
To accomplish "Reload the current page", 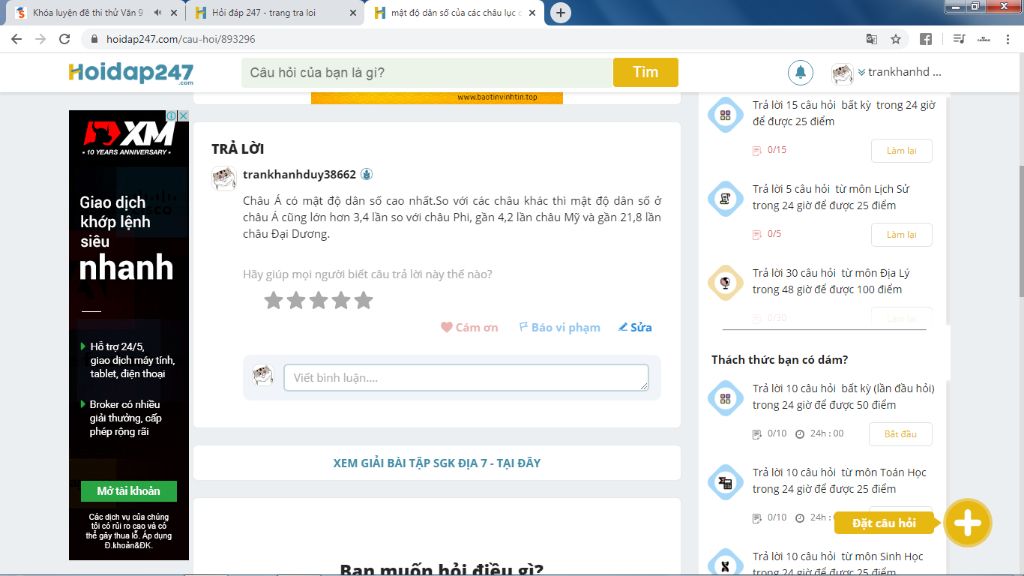I will point(65,39).
